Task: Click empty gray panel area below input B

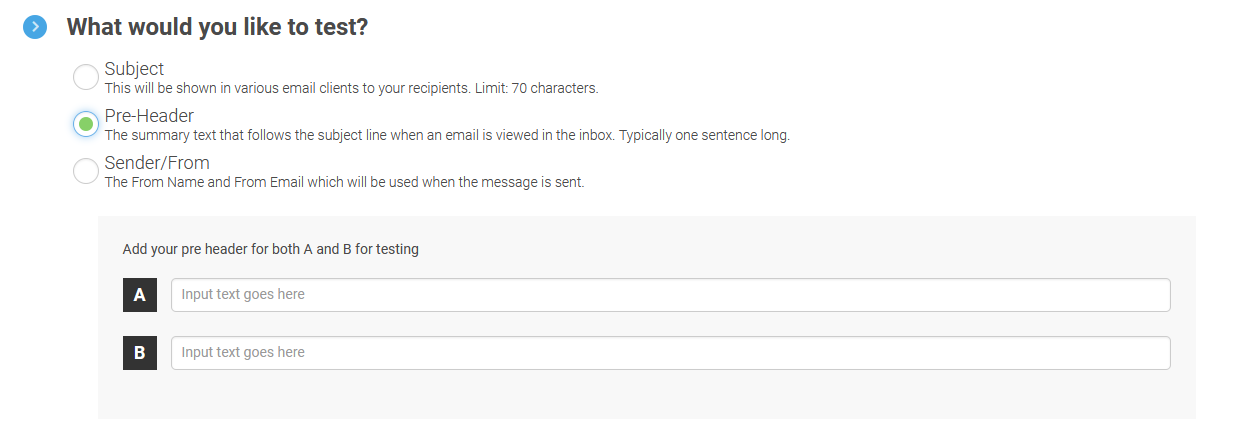Action: pos(646,396)
